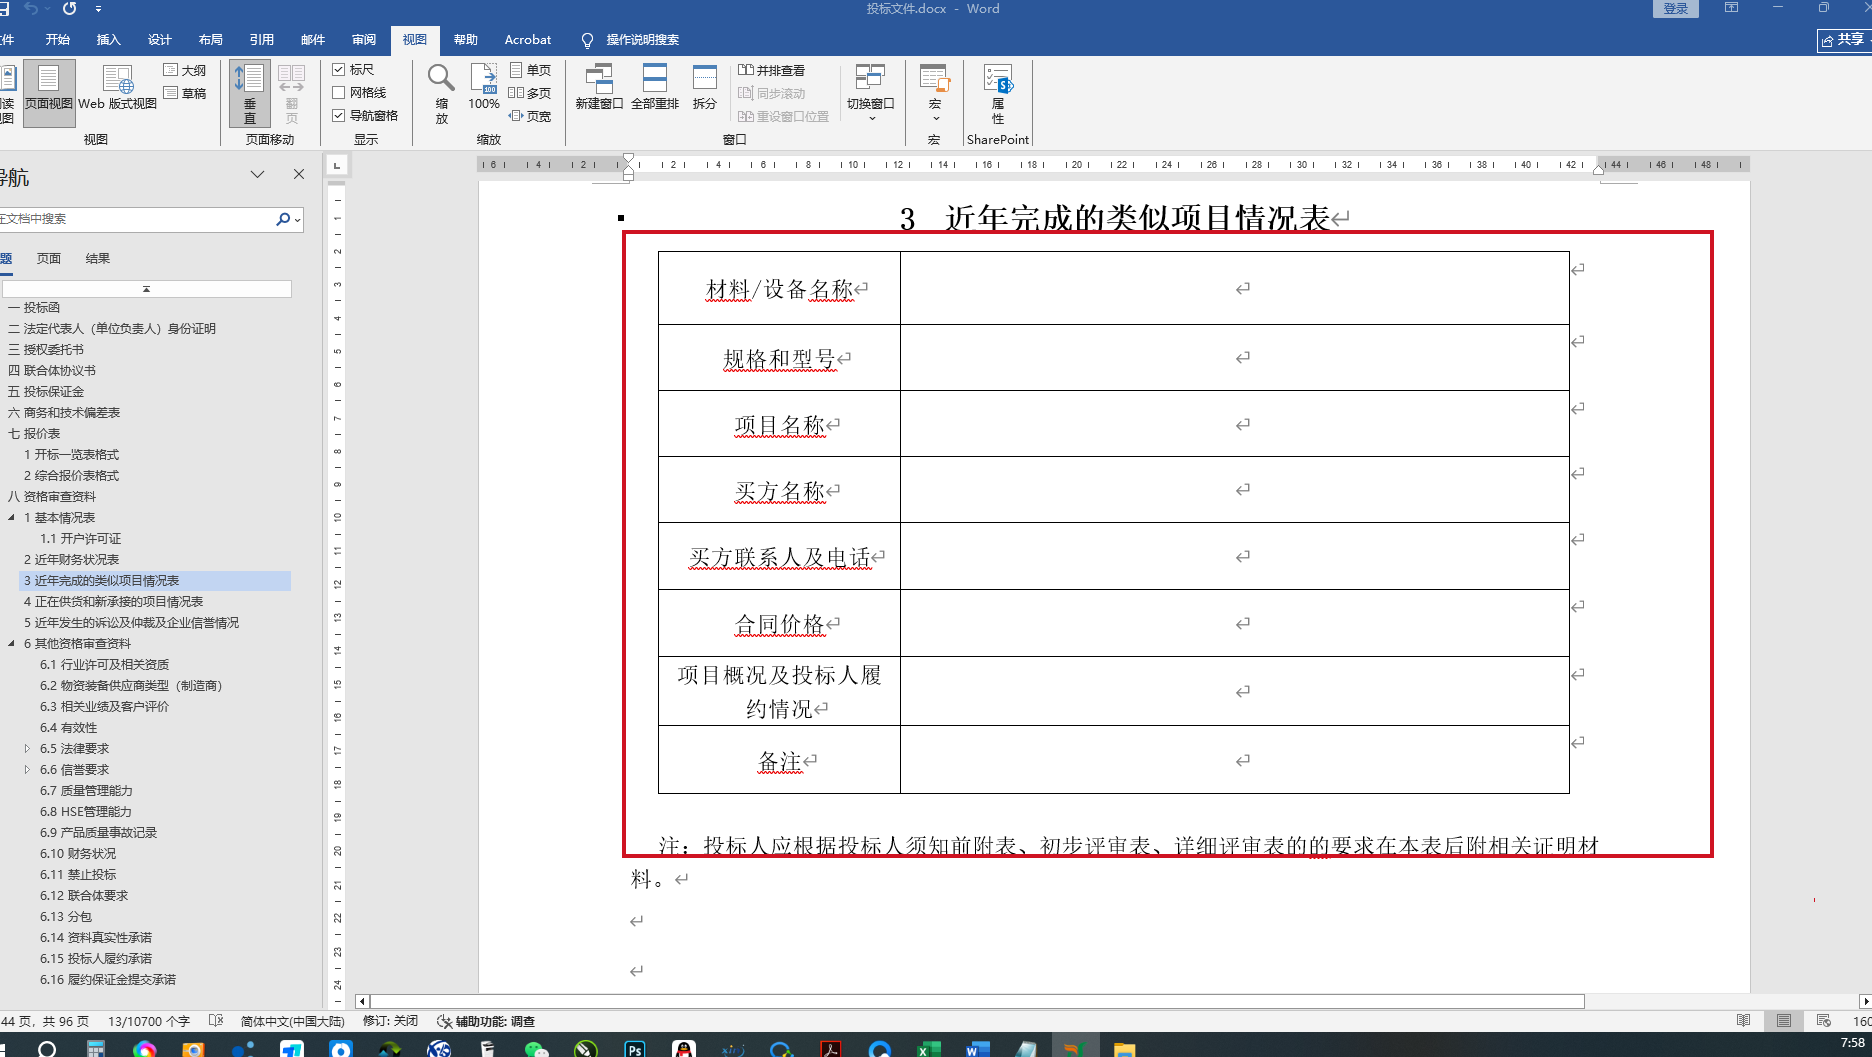Viewport: 1872px width, 1057px height.
Task: Split the document window (拆分)
Action: click(x=705, y=88)
